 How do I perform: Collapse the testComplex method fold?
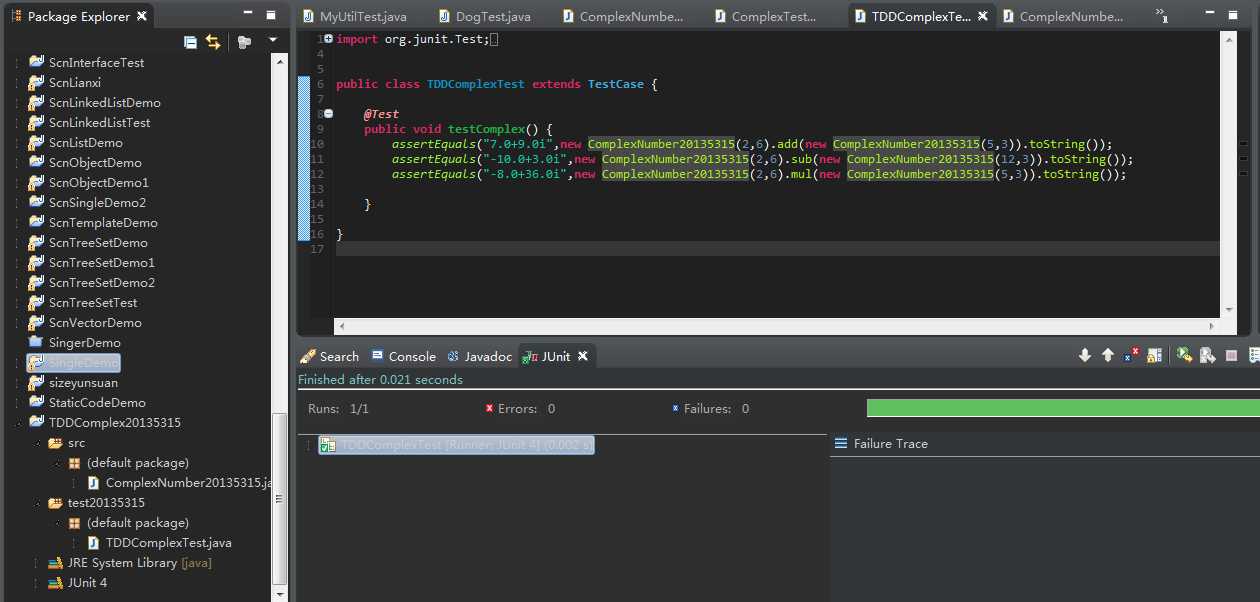click(x=328, y=114)
